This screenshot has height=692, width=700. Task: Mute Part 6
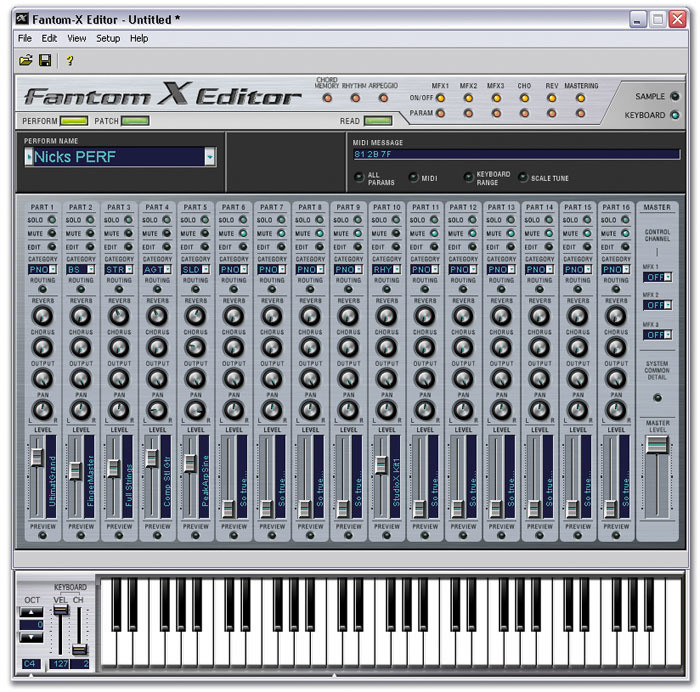tap(244, 232)
